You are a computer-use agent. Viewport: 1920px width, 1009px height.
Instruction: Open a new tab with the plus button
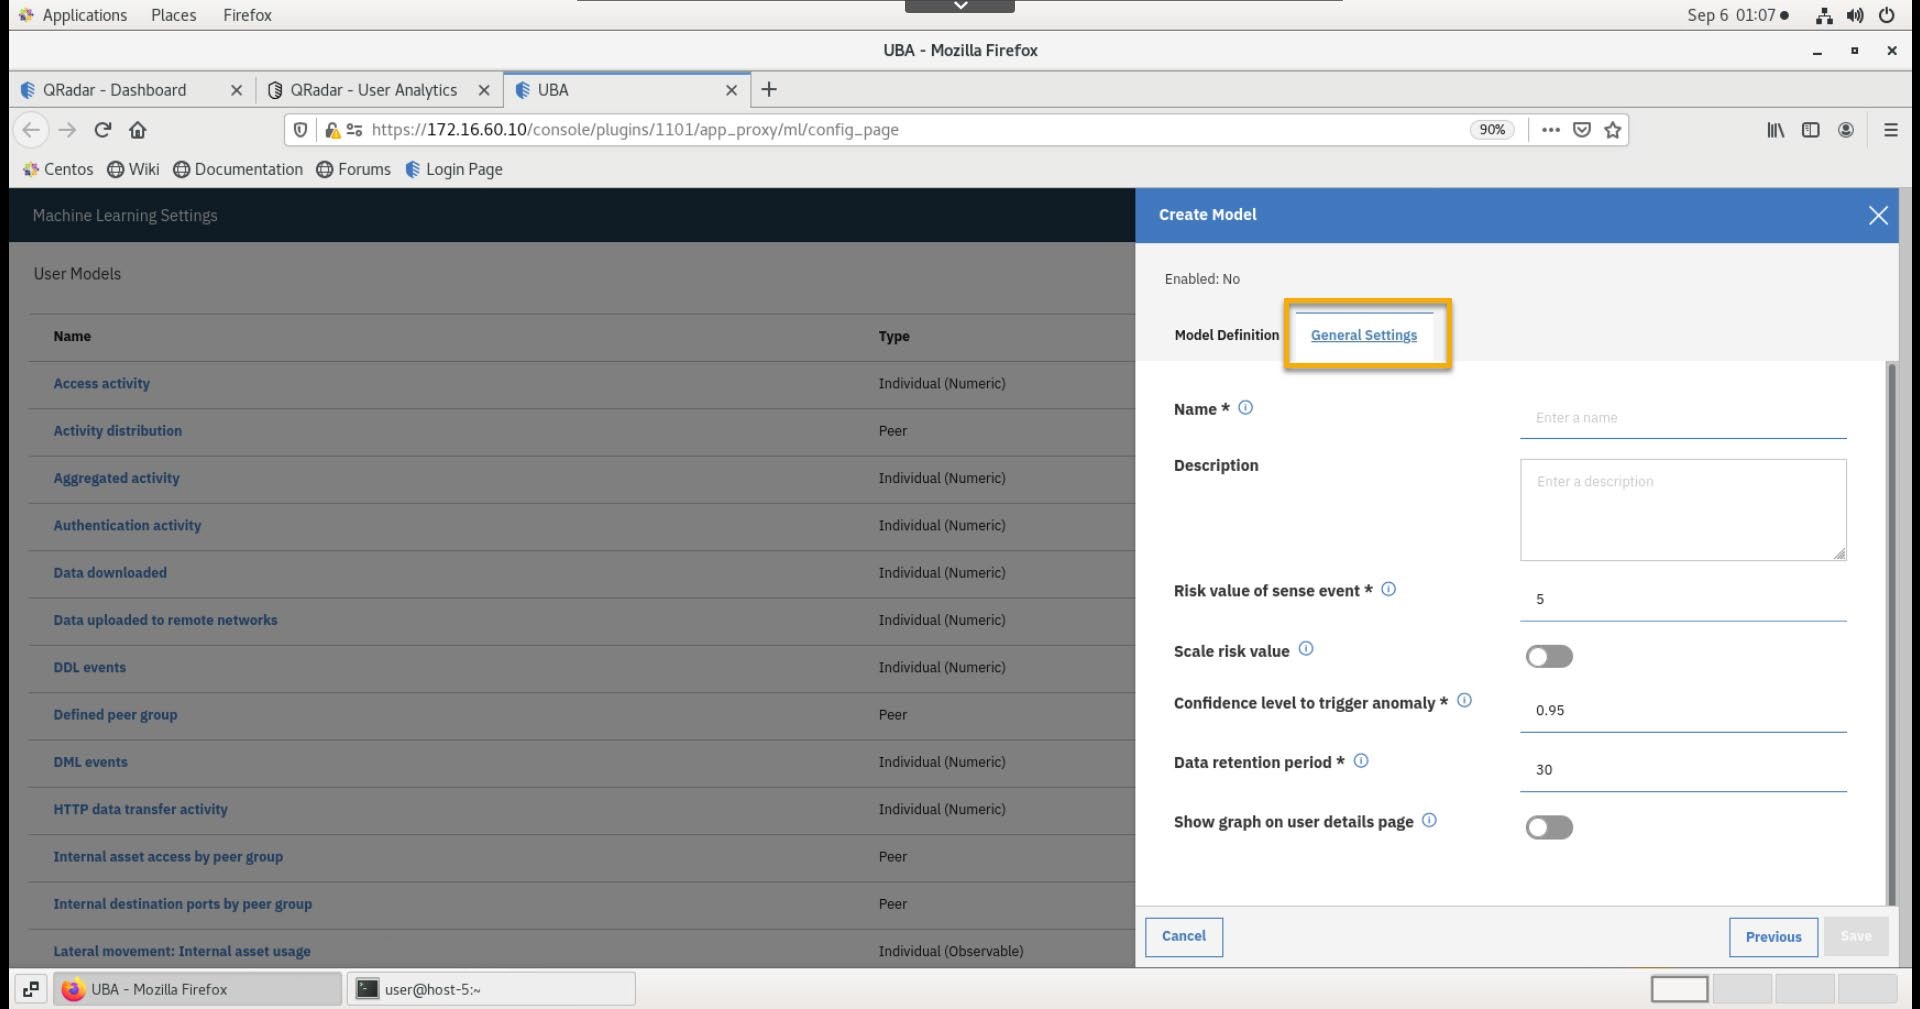769,90
